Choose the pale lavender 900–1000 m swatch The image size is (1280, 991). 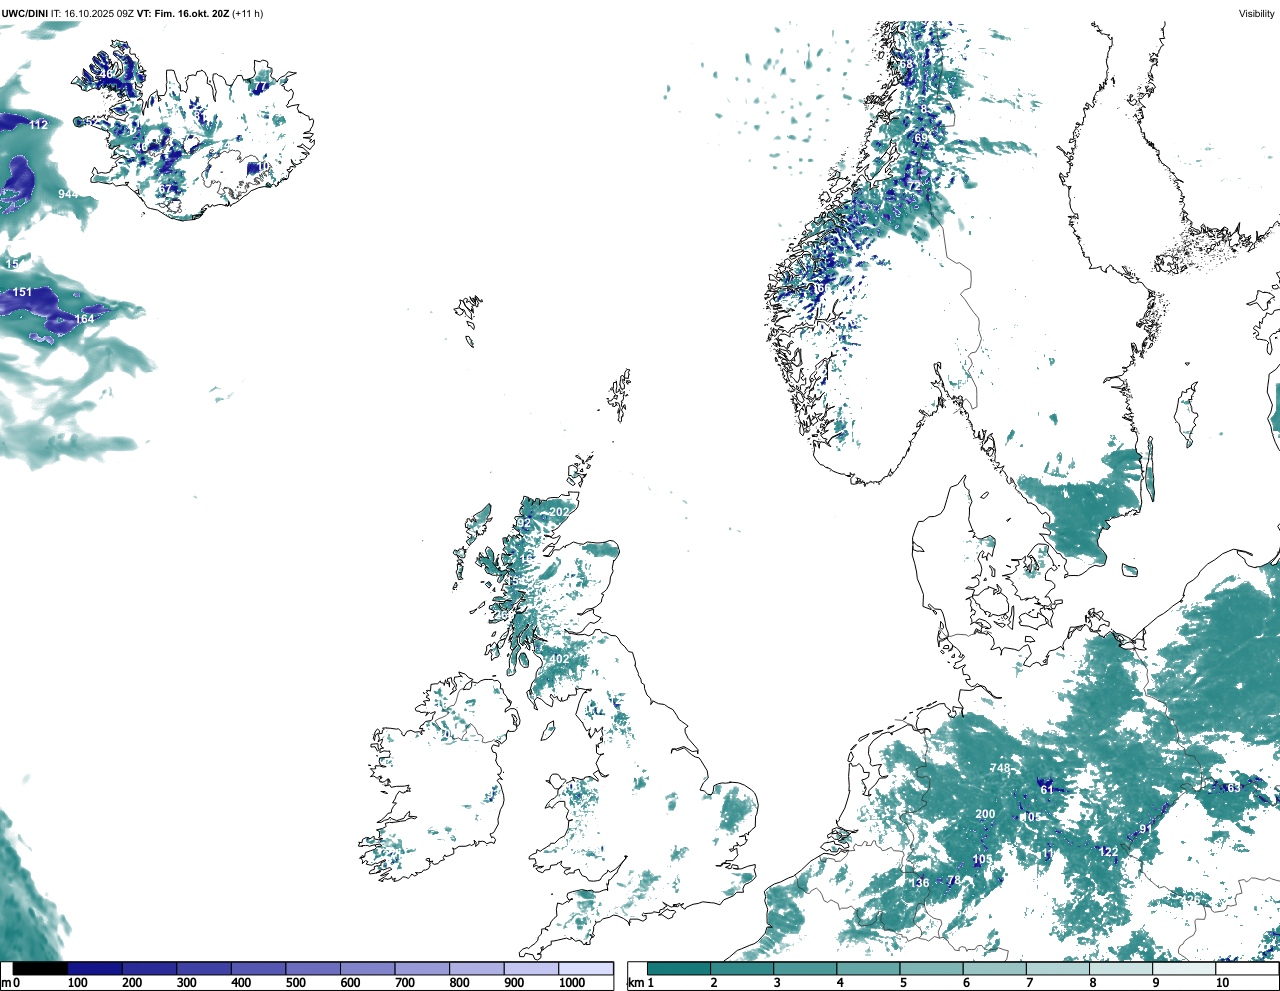(531, 968)
